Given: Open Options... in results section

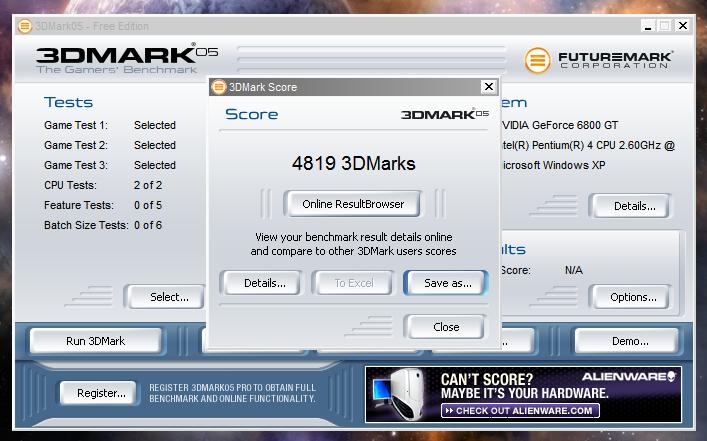Looking at the screenshot, I should coord(633,297).
